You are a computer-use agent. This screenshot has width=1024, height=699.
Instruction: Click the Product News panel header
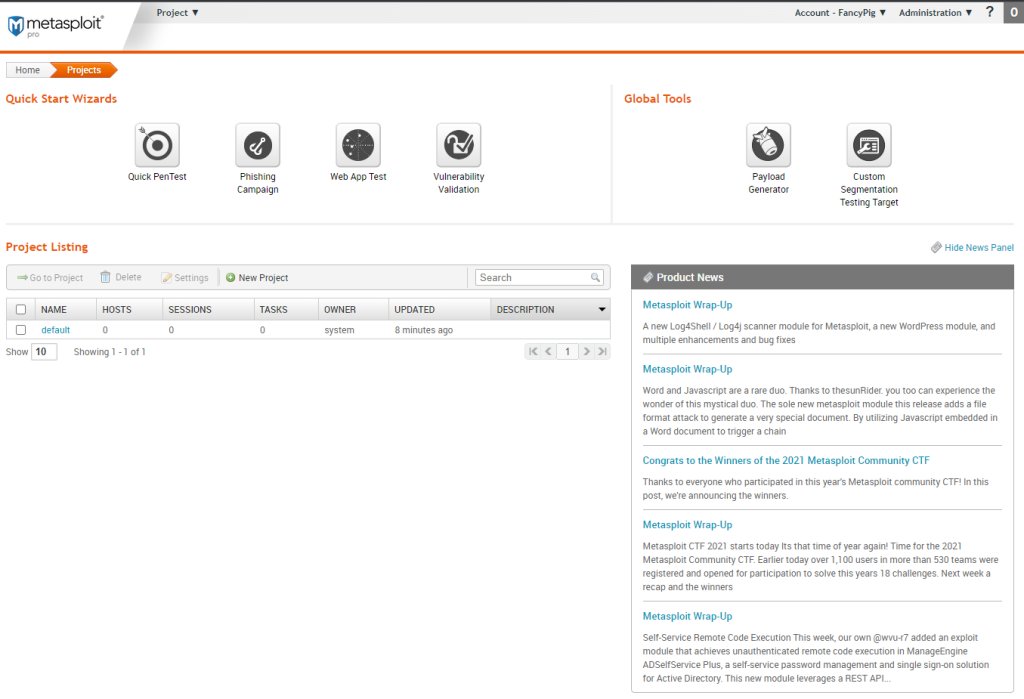point(822,277)
